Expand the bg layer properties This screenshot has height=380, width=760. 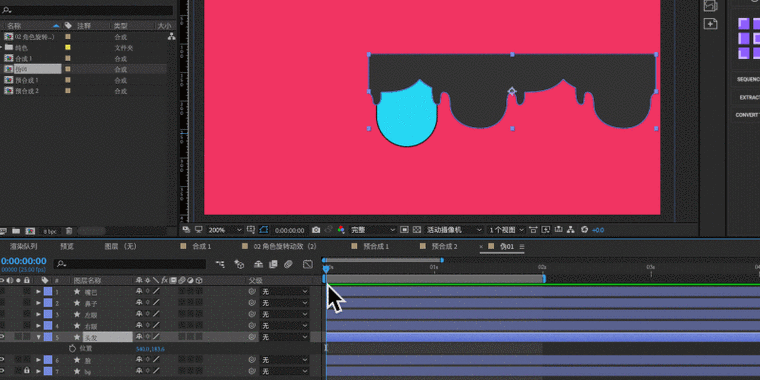38,371
